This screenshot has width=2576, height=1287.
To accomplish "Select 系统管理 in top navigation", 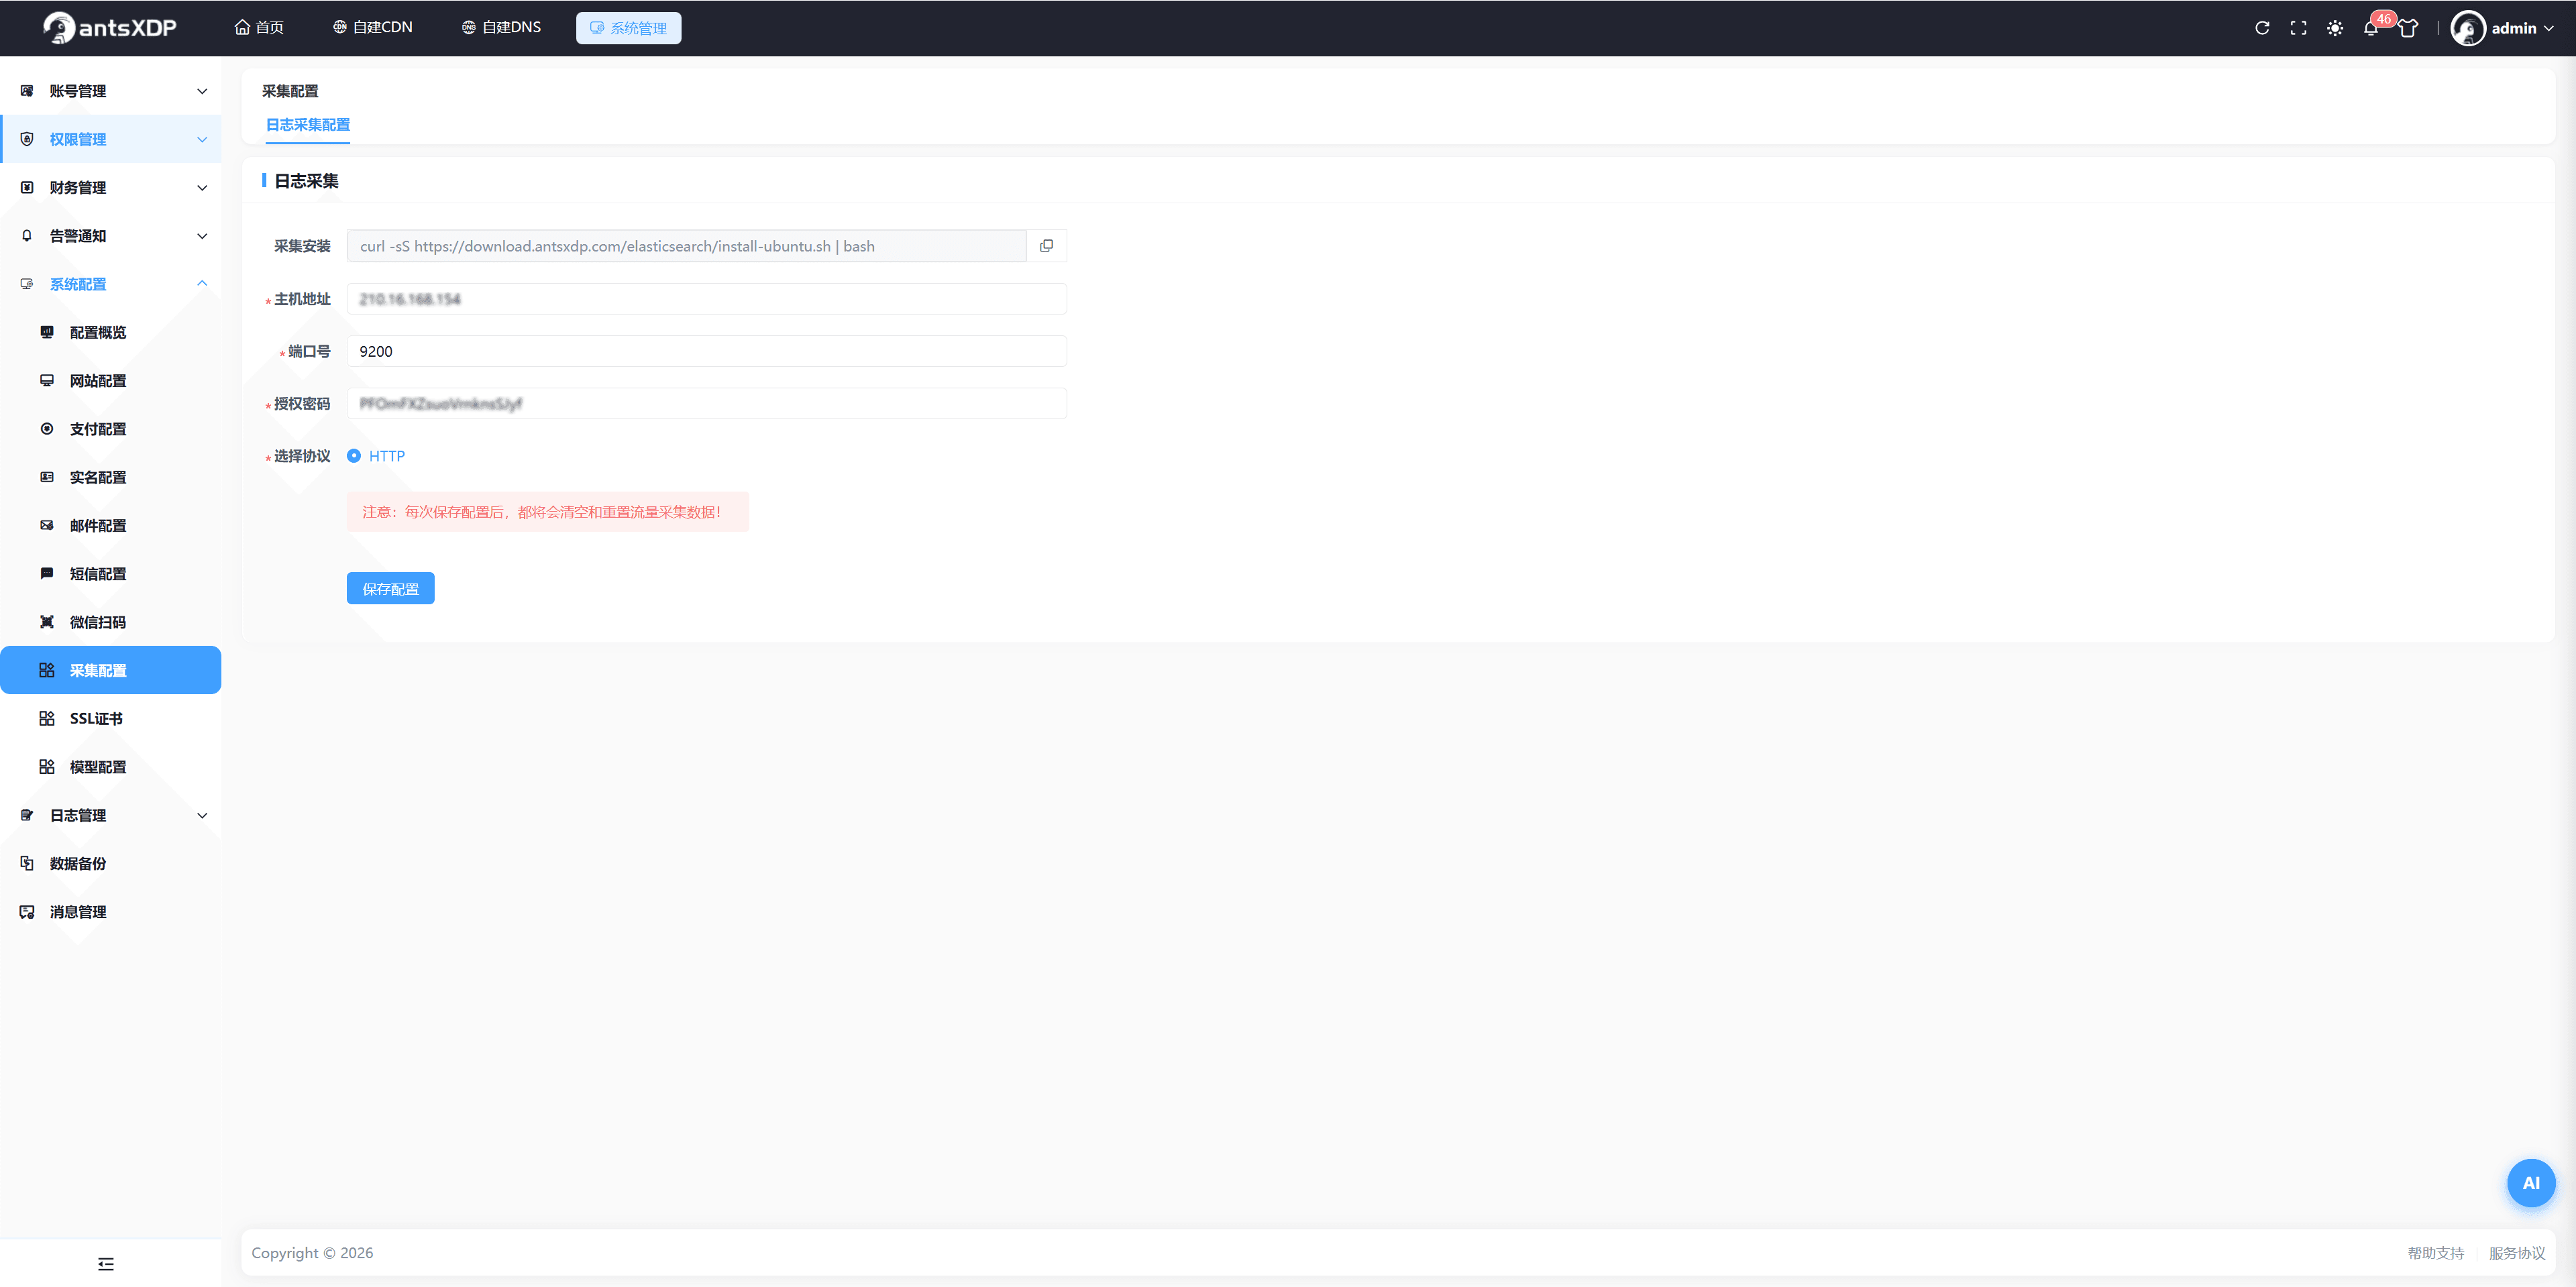I will pyautogui.click(x=628, y=28).
